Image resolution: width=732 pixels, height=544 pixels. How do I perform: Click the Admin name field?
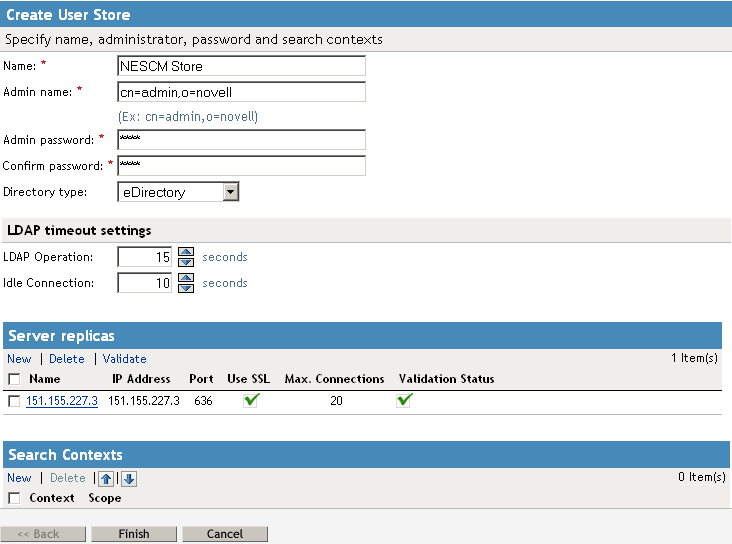241,92
